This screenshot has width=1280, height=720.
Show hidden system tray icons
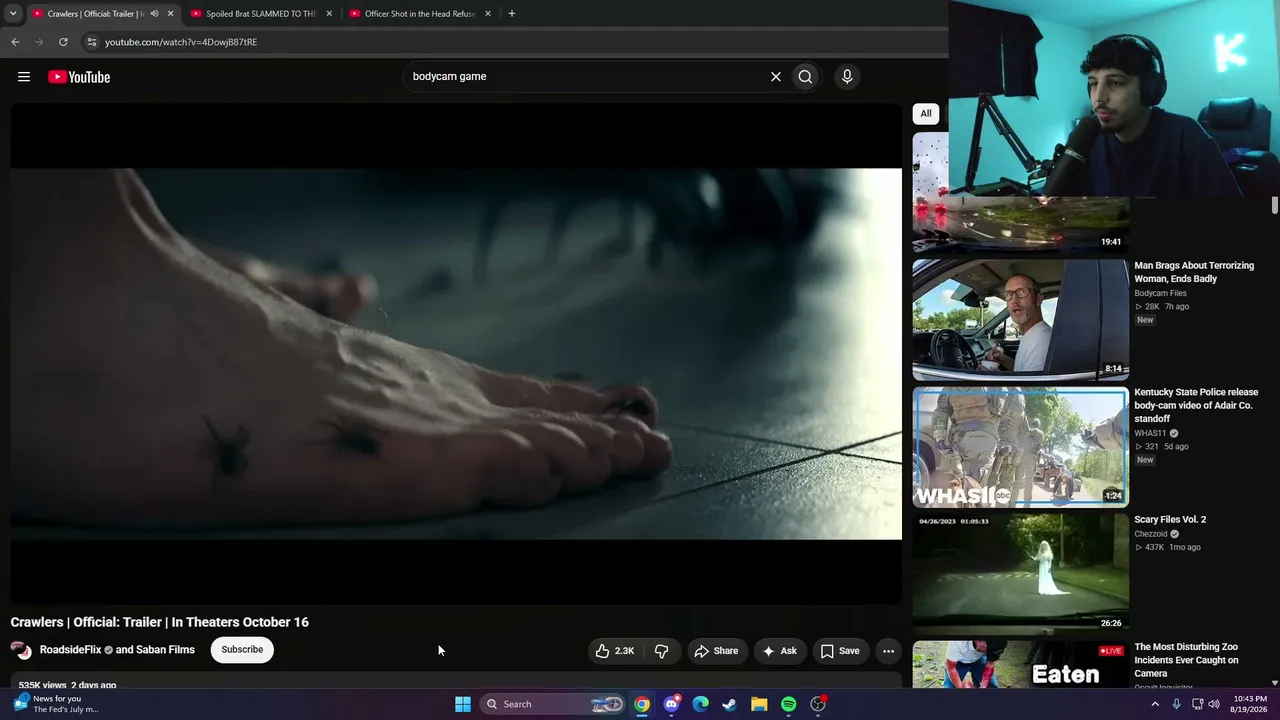1155,704
